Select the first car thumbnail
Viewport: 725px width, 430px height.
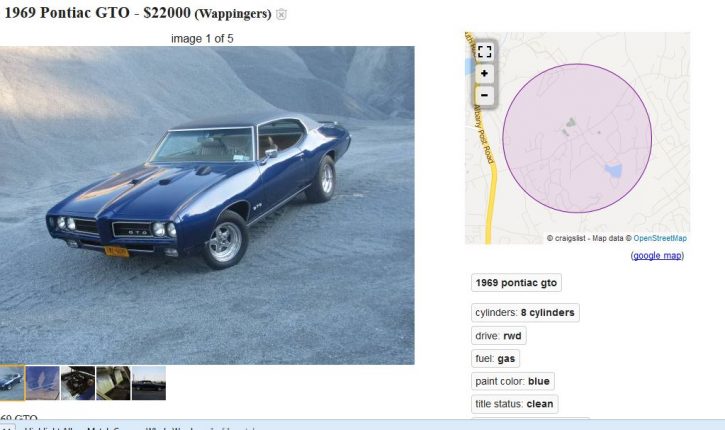coord(12,383)
